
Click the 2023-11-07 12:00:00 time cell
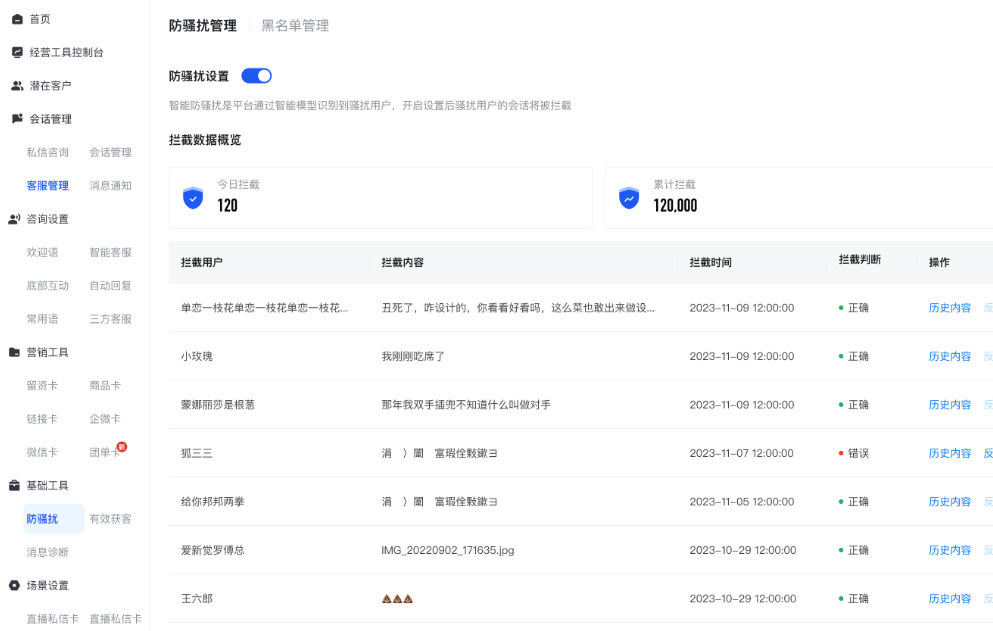pos(742,453)
